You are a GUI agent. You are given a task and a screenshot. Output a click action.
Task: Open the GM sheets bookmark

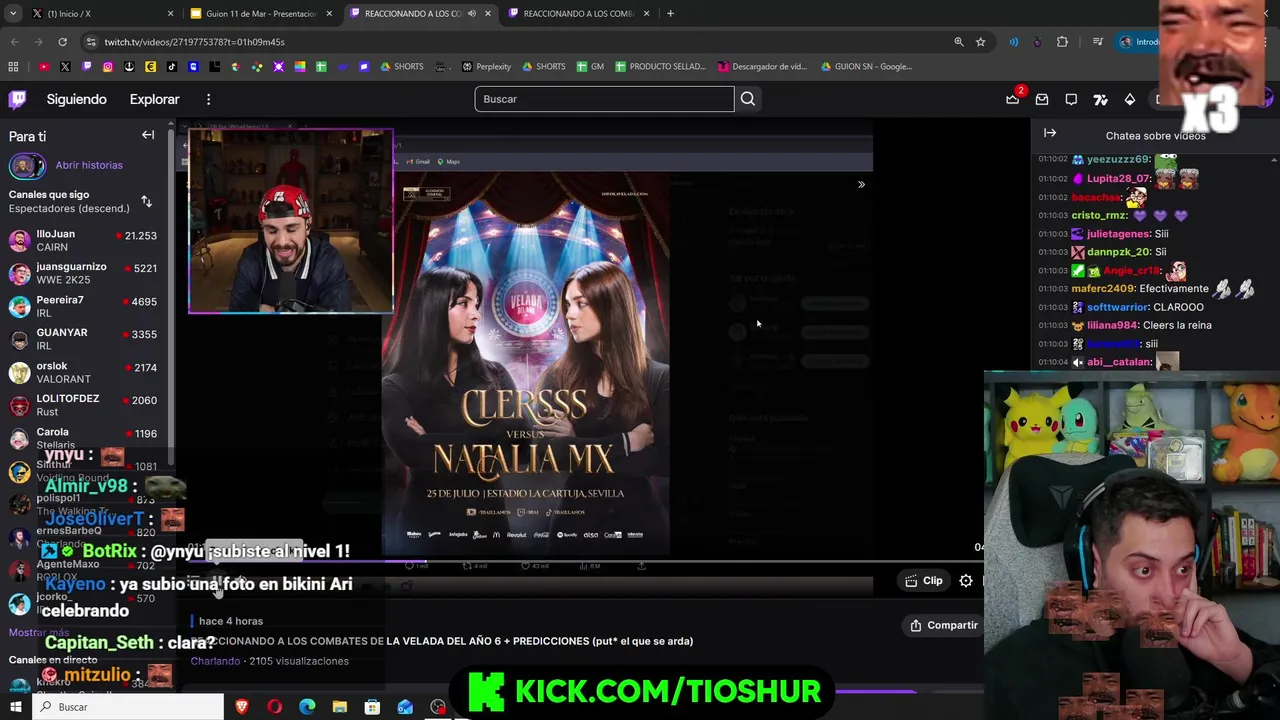(590, 67)
